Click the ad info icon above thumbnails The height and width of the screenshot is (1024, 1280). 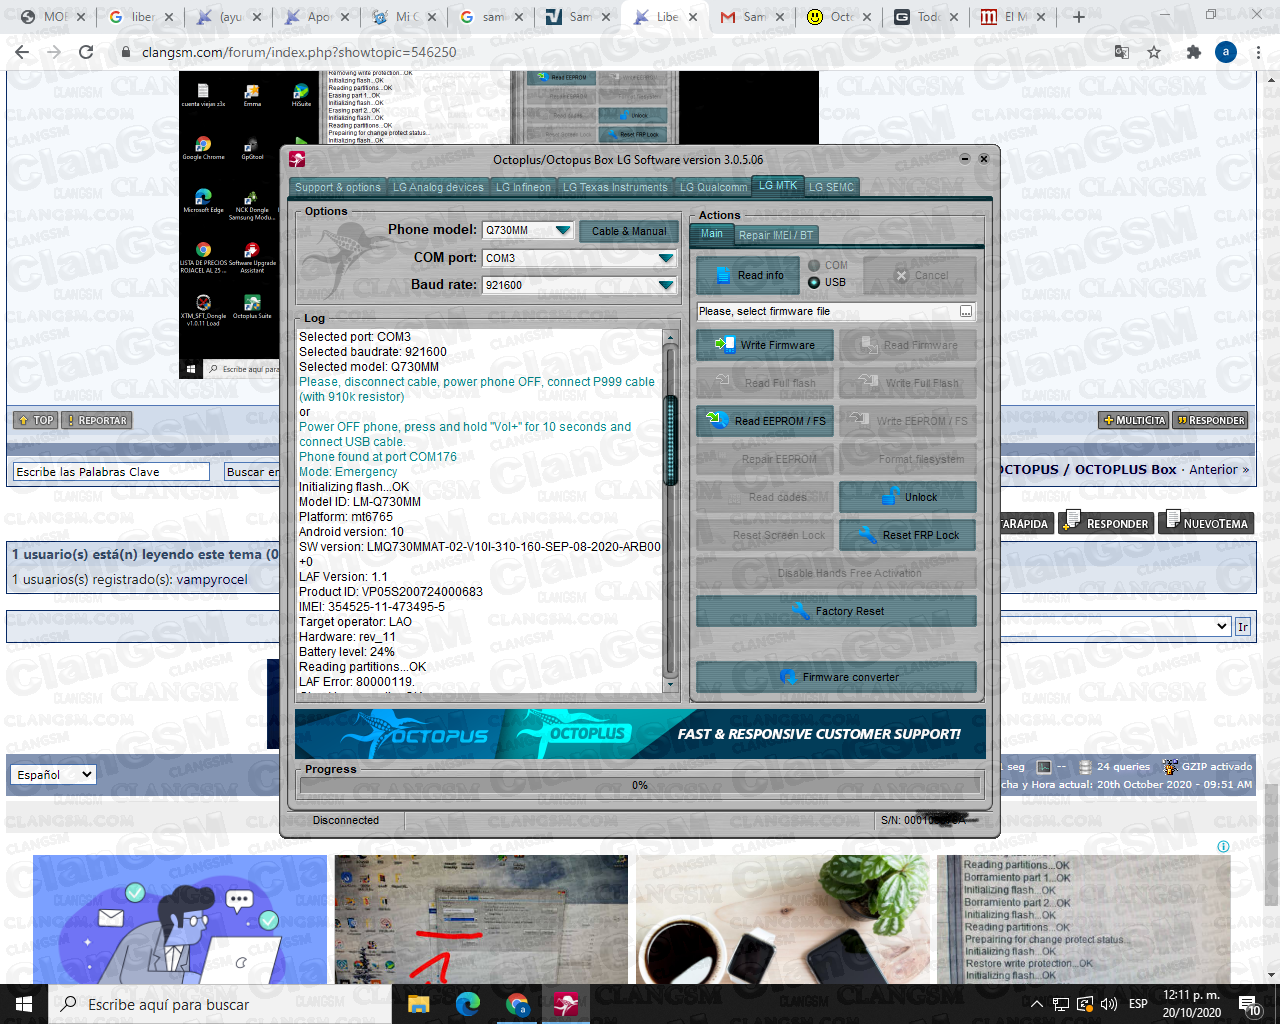tap(1223, 846)
